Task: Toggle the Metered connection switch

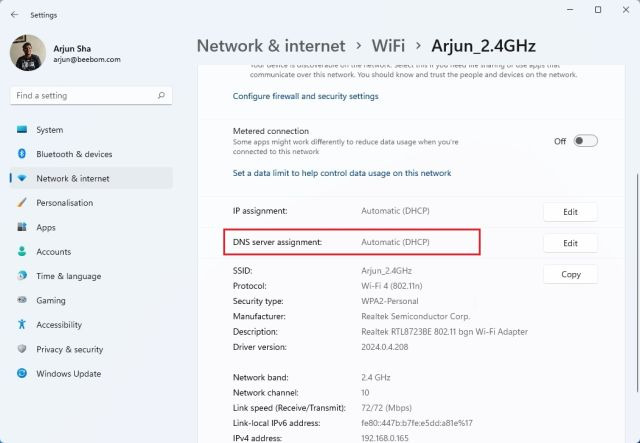Action: (x=585, y=141)
